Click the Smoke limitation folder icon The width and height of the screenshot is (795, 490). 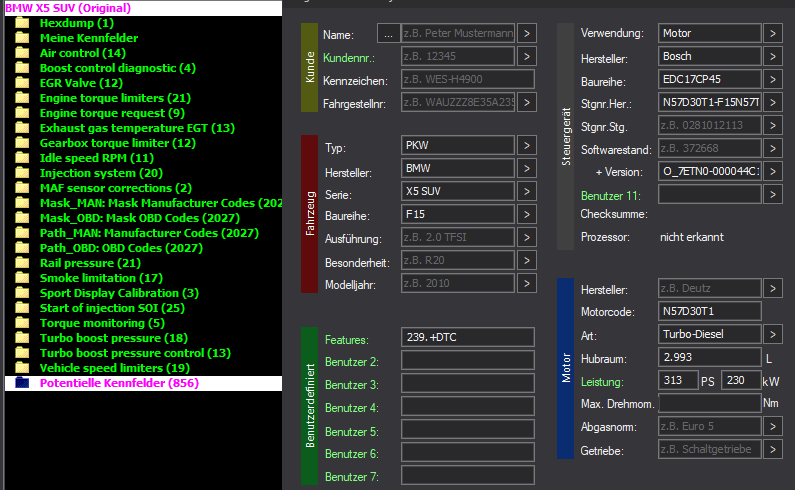coord(22,278)
